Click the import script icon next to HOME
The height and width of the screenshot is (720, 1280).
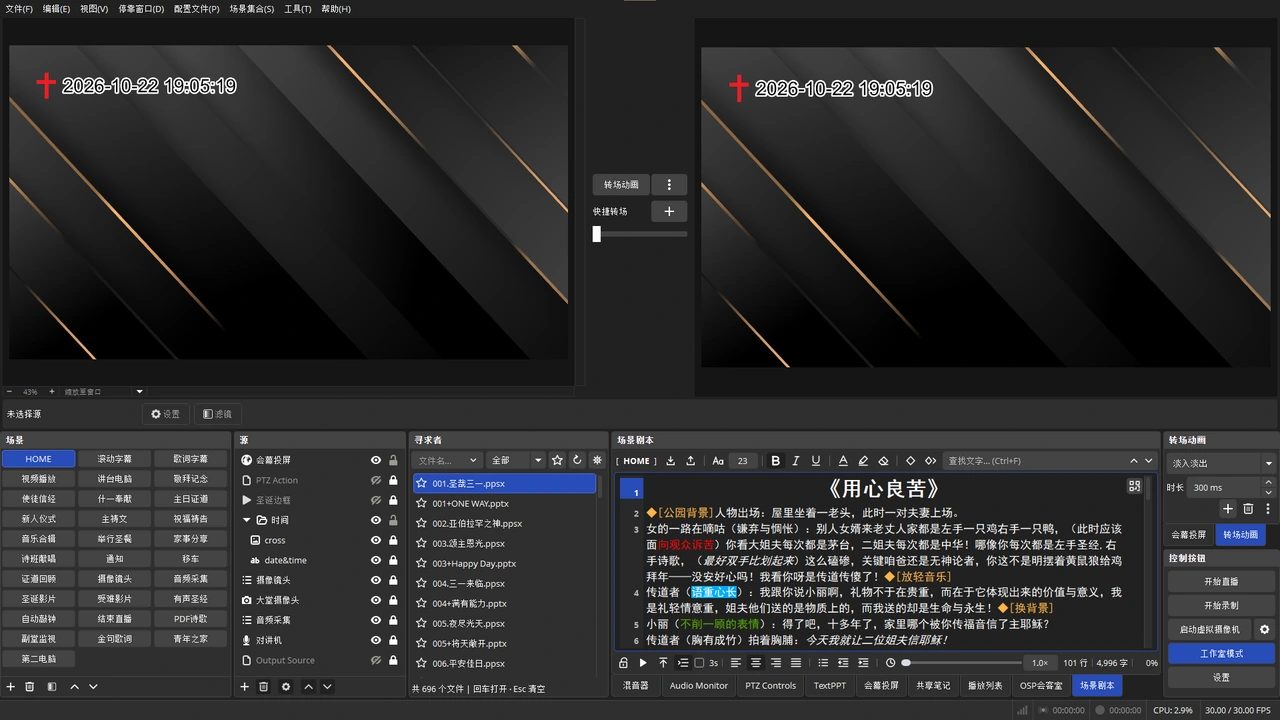[671, 461]
